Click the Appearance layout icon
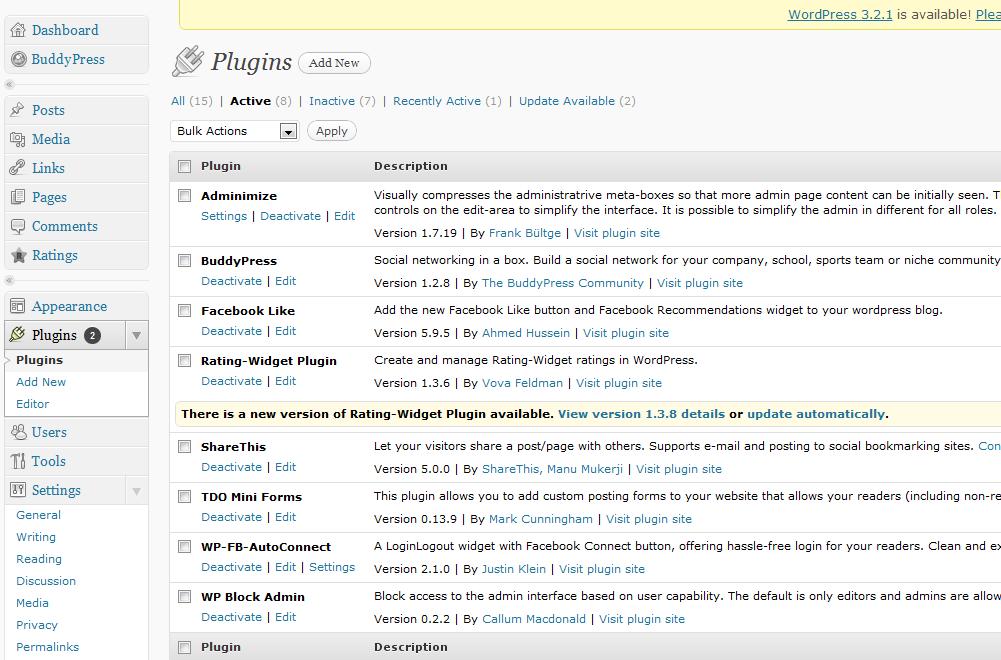The height and width of the screenshot is (660, 1001). tap(18, 306)
